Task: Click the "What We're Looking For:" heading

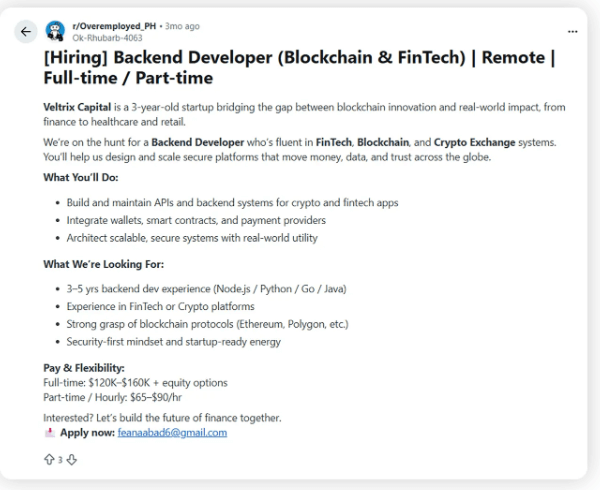Action: pos(103,265)
